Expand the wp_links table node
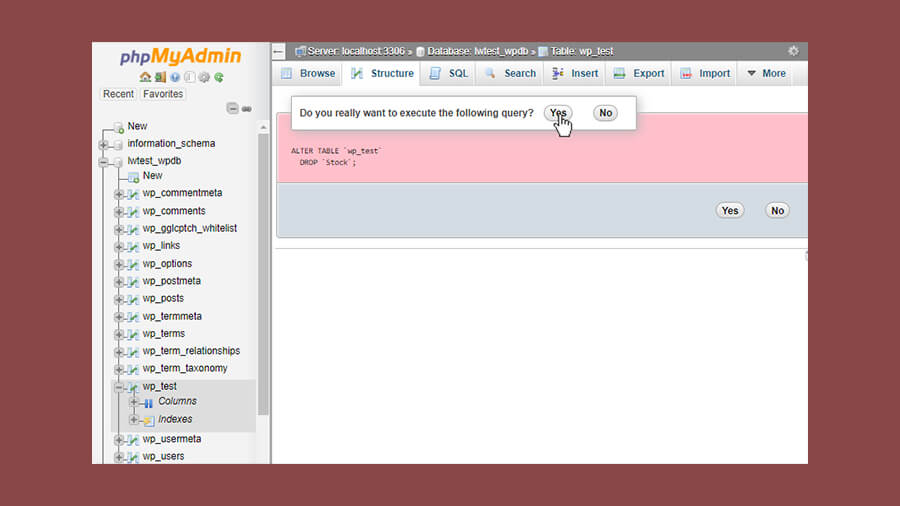This screenshot has width=900, height=506. tap(119, 247)
